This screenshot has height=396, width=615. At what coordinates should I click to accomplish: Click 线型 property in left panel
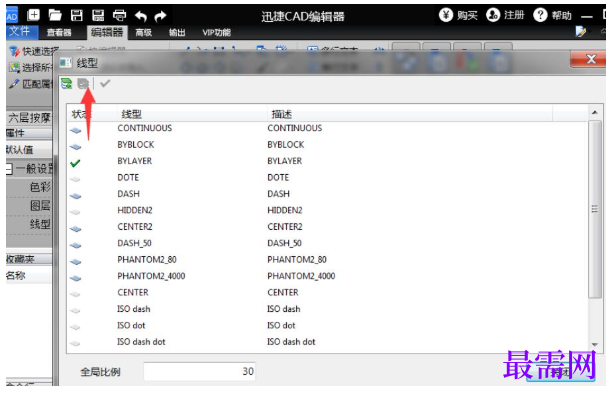point(40,225)
